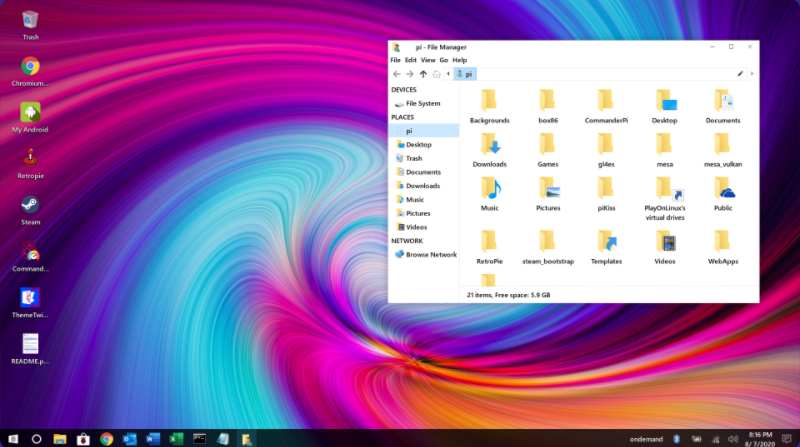Open the Retropie desktop shortcut
The image size is (800, 447).
30,160
